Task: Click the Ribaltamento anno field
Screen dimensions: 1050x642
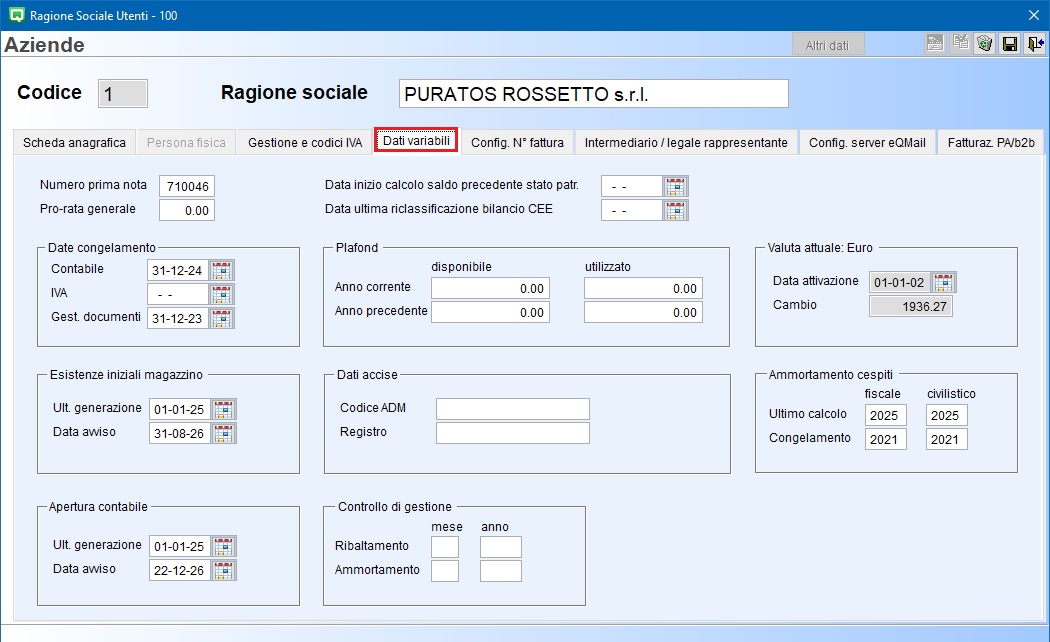Action: coord(501,547)
